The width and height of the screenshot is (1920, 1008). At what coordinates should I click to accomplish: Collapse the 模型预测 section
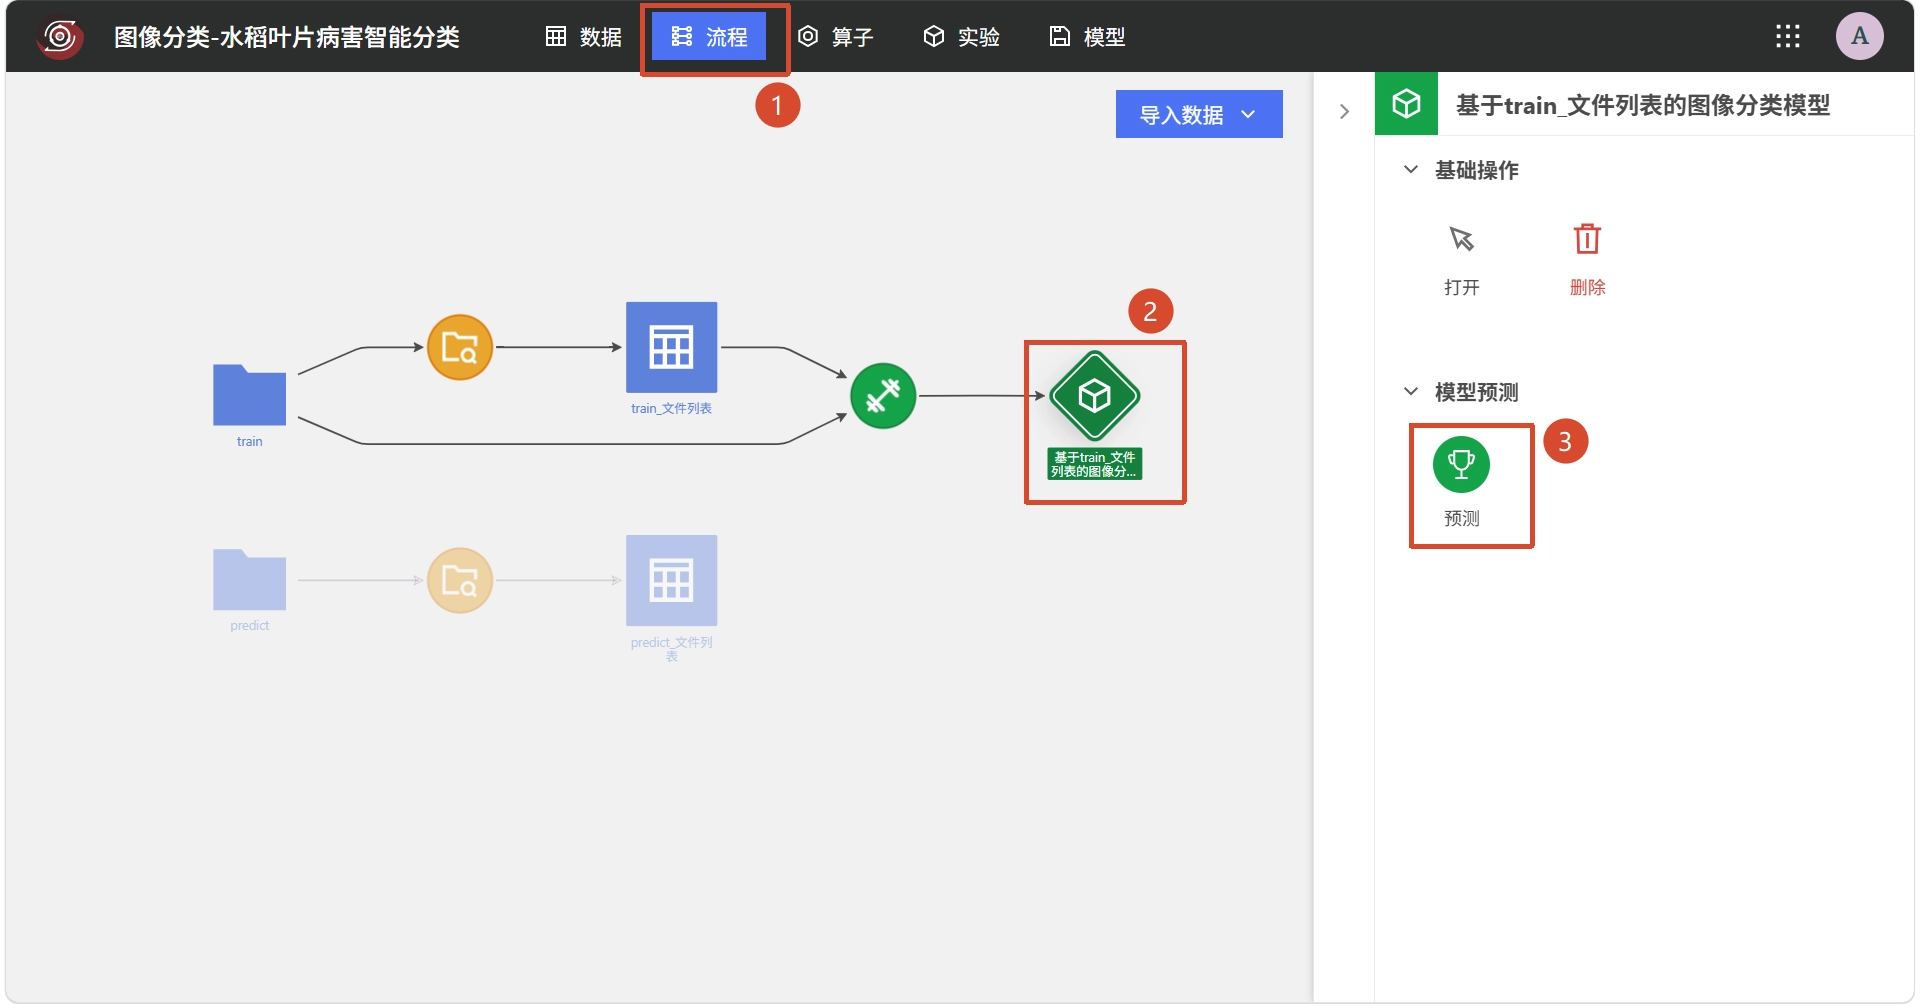(x=1411, y=392)
